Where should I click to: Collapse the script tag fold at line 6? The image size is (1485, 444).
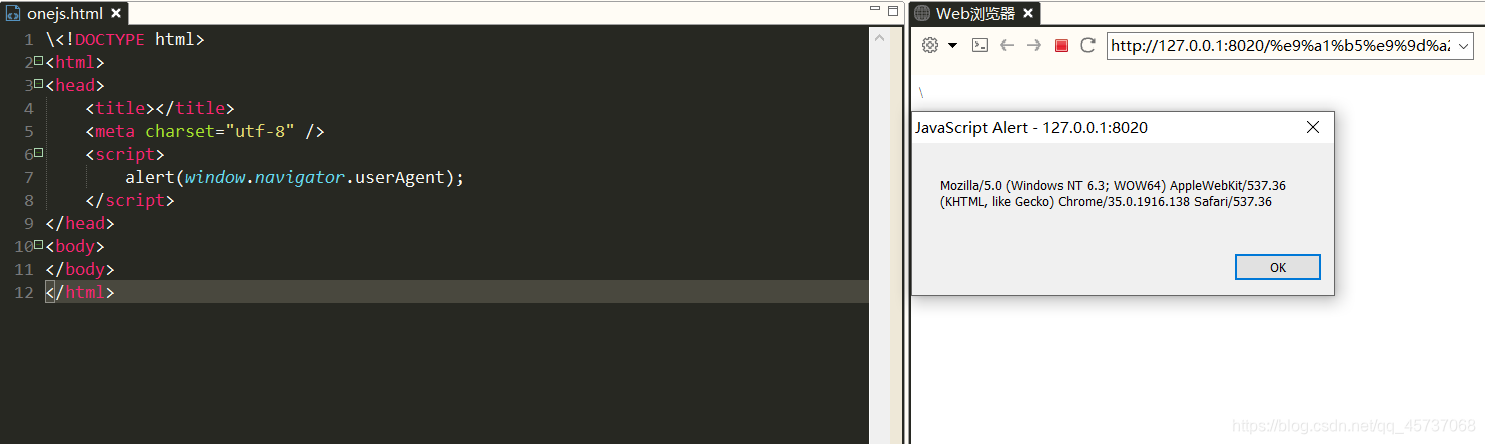(x=38, y=153)
